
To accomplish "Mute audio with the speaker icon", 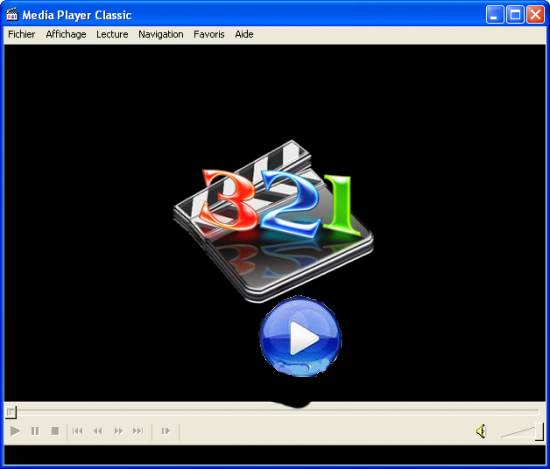I will click(481, 431).
